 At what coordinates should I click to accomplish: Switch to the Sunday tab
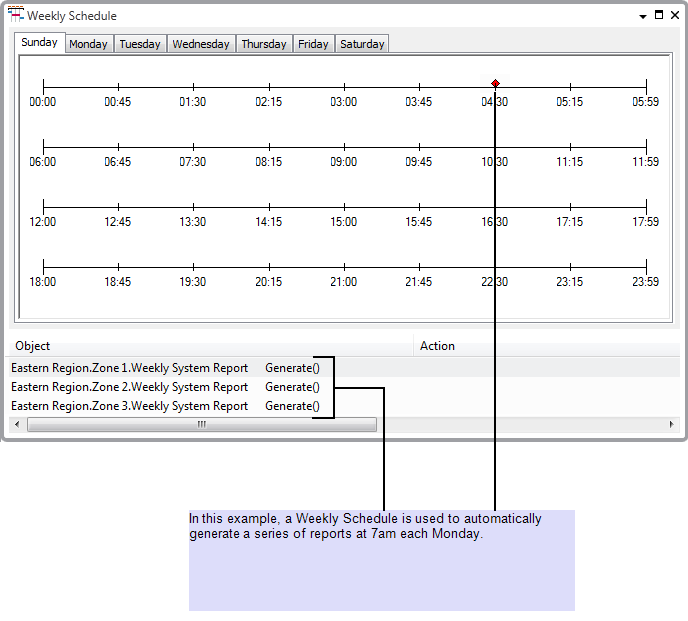[40, 43]
